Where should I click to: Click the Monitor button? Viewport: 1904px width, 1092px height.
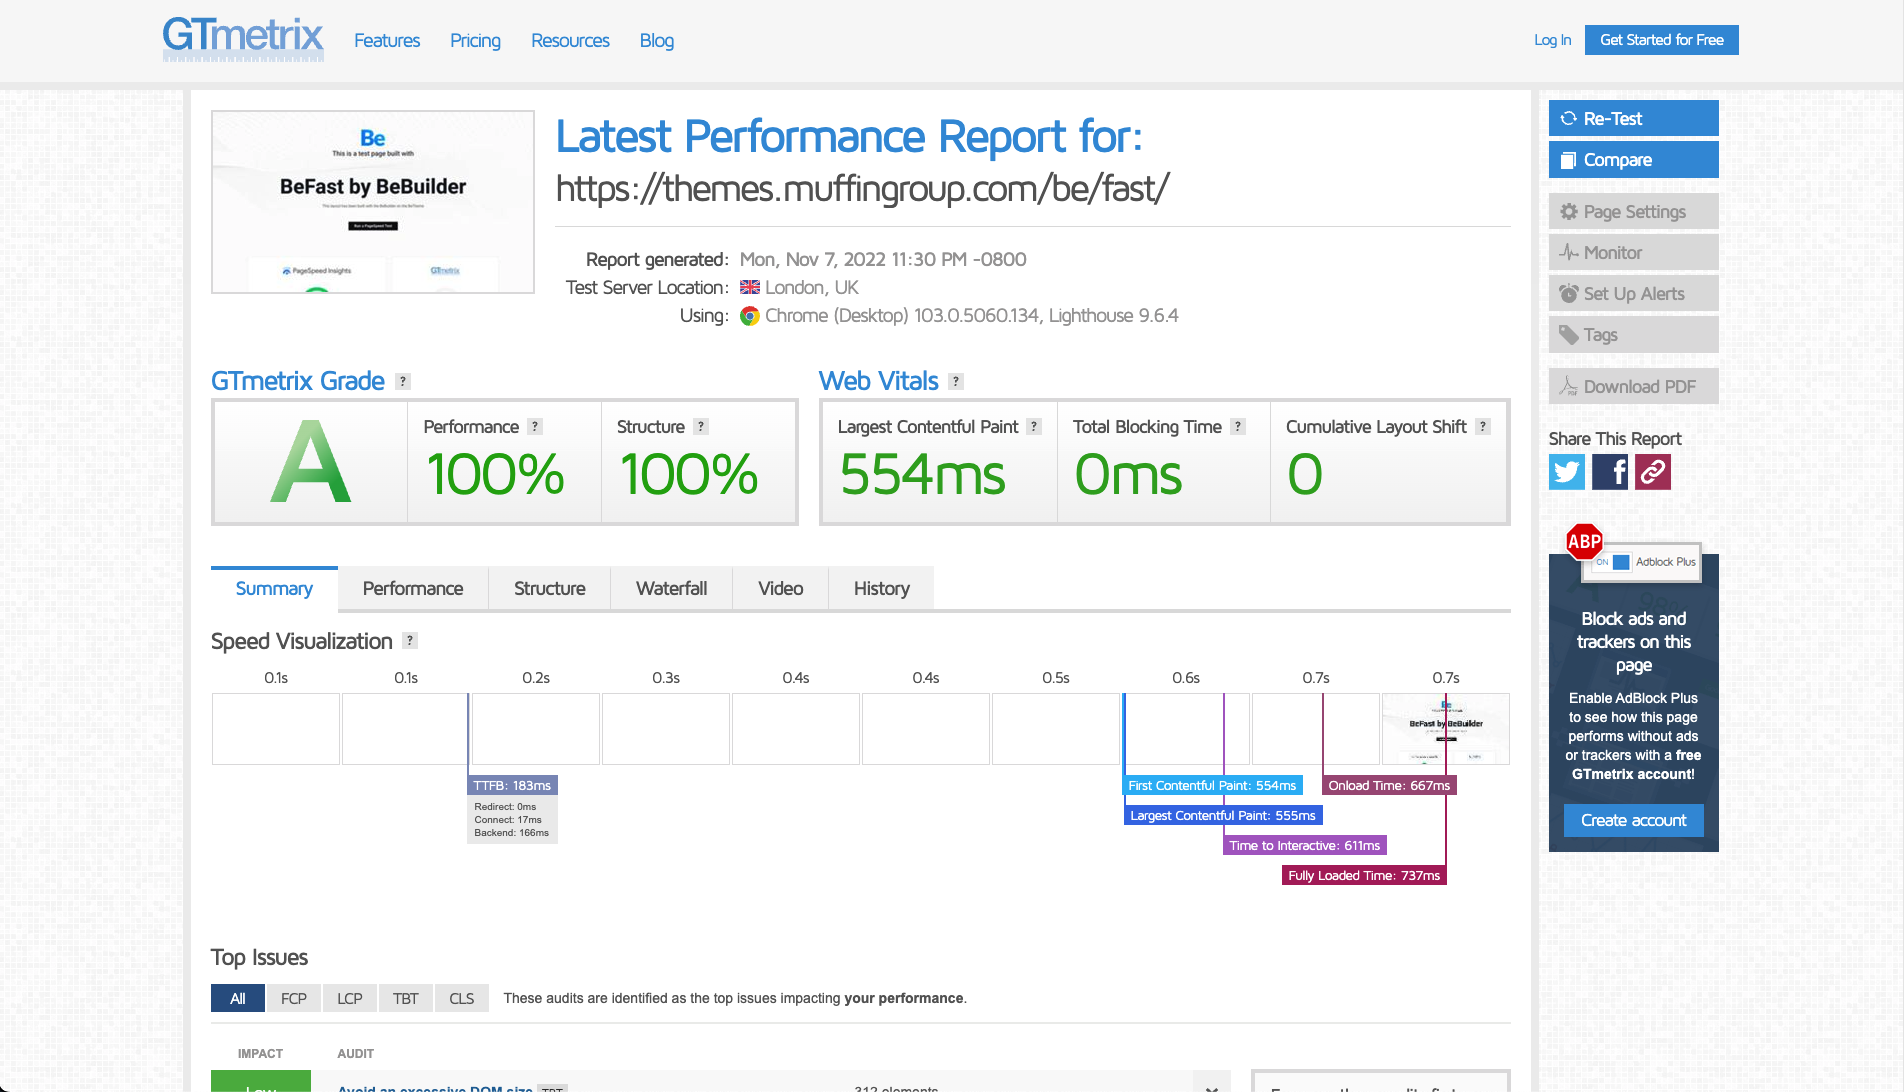tap(1633, 252)
